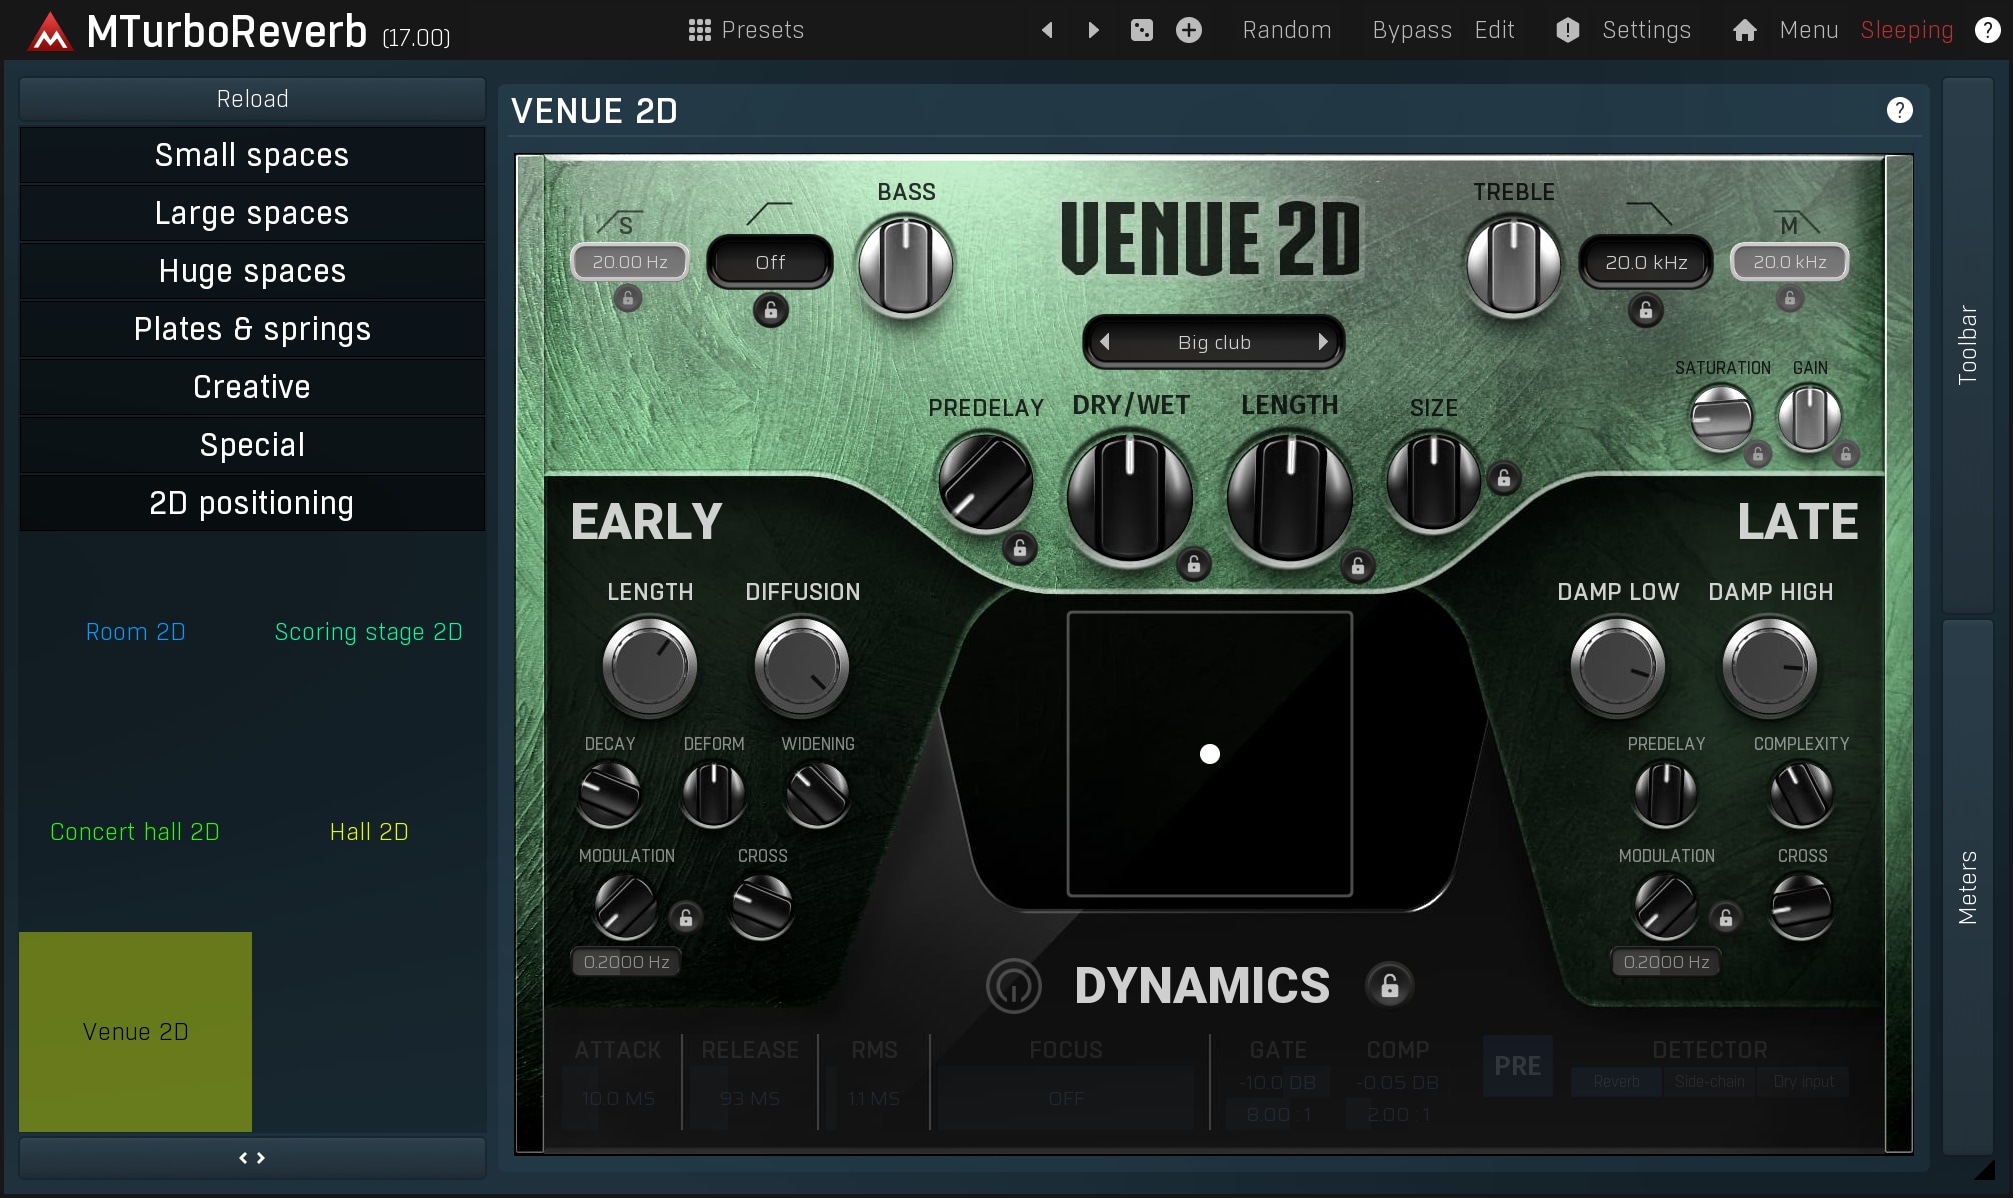This screenshot has width=2013, height=1198.
Task: Click the dice randomize preset icon
Action: tap(1141, 30)
